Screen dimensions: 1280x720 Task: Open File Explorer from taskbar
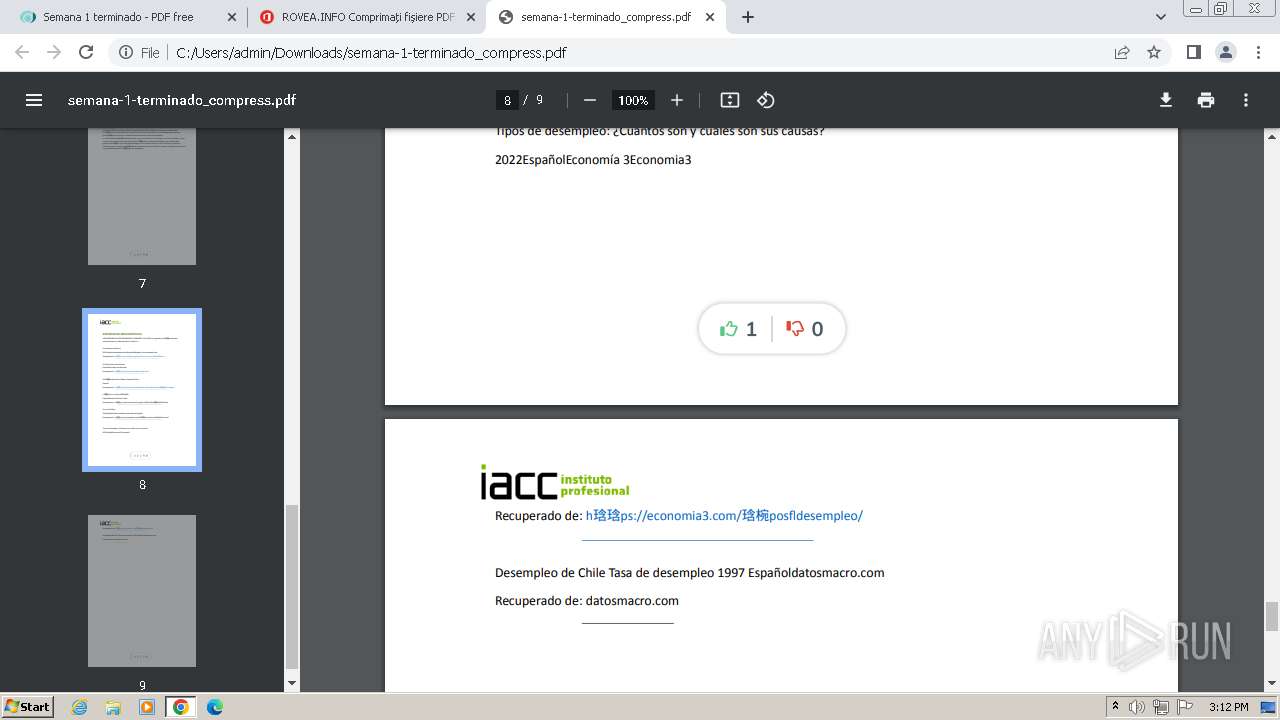[x=113, y=707]
